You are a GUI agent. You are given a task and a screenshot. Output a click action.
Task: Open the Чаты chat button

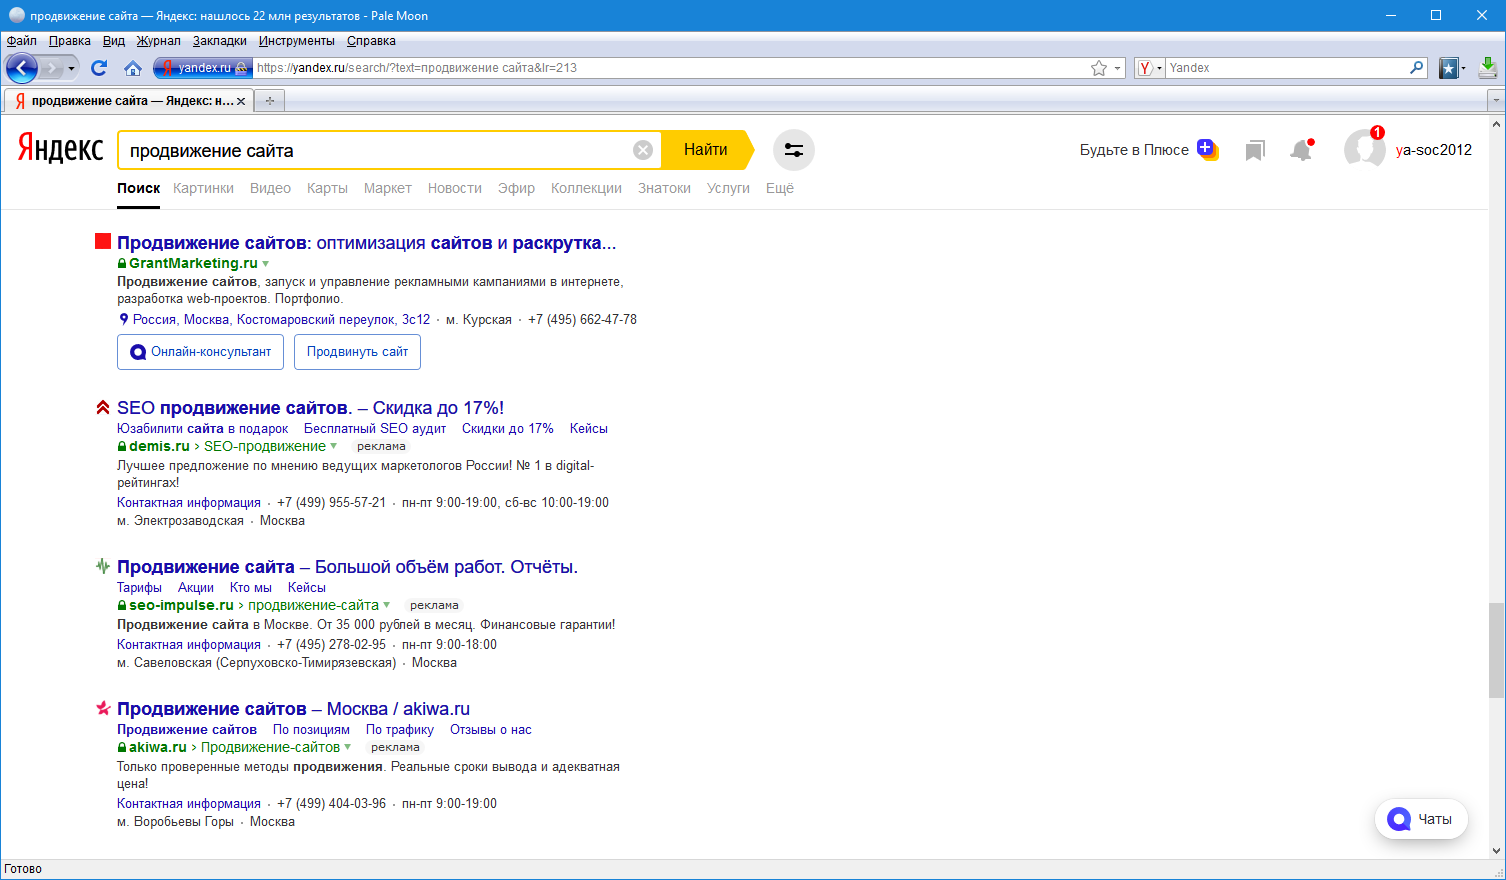tap(1421, 819)
